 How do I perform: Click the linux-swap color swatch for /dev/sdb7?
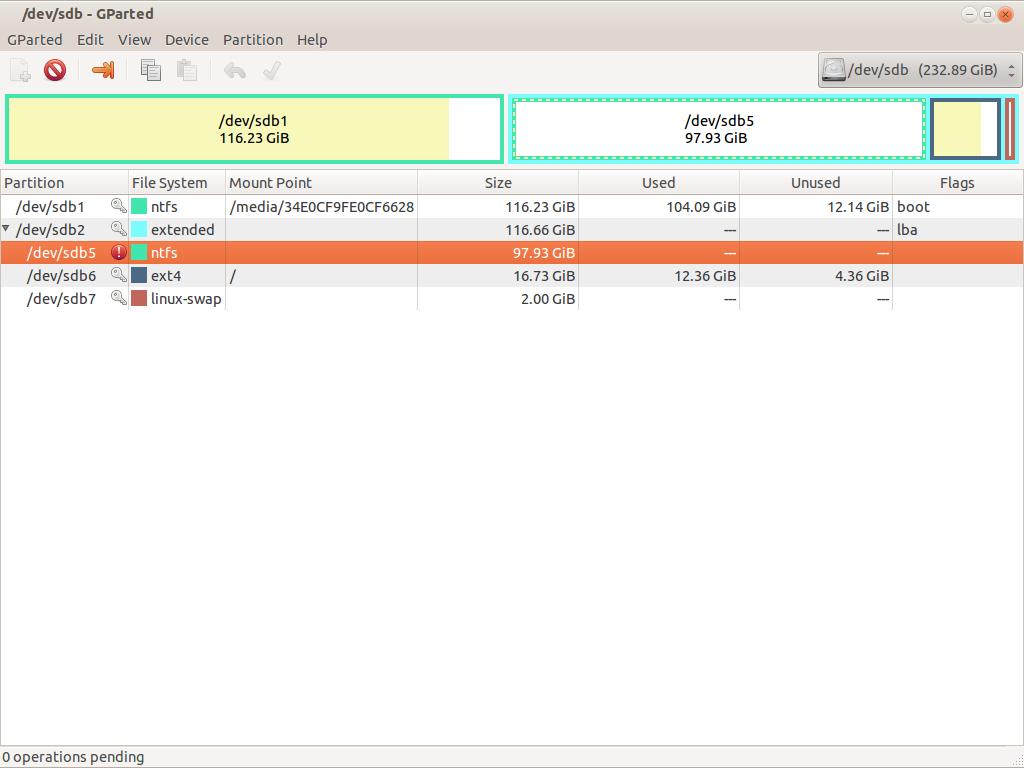point(139,299)
